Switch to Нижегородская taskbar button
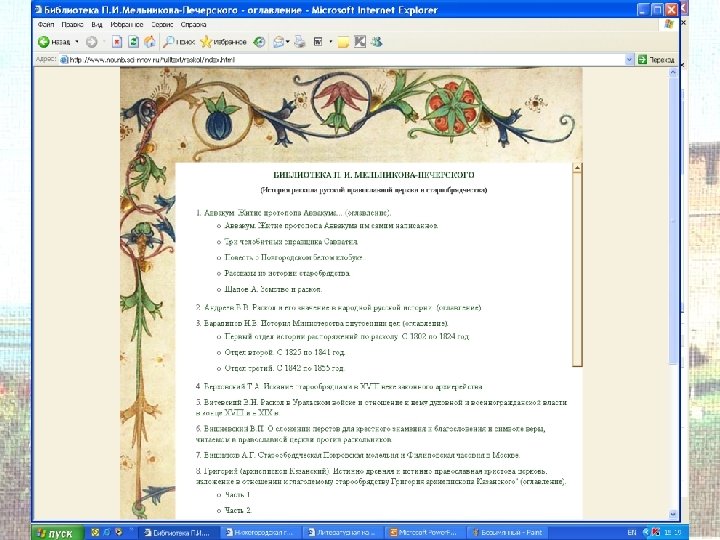Screen dimensions: 720x540 tap(259, 533)
